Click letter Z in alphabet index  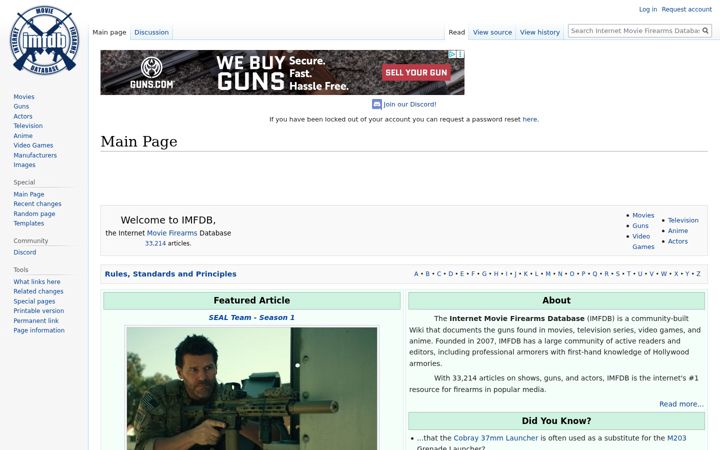point(698,274)
